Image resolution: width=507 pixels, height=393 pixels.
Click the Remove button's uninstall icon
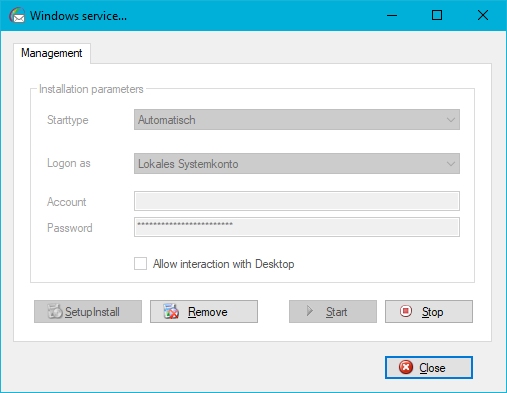pyautogui.click(x=171, y=311)
